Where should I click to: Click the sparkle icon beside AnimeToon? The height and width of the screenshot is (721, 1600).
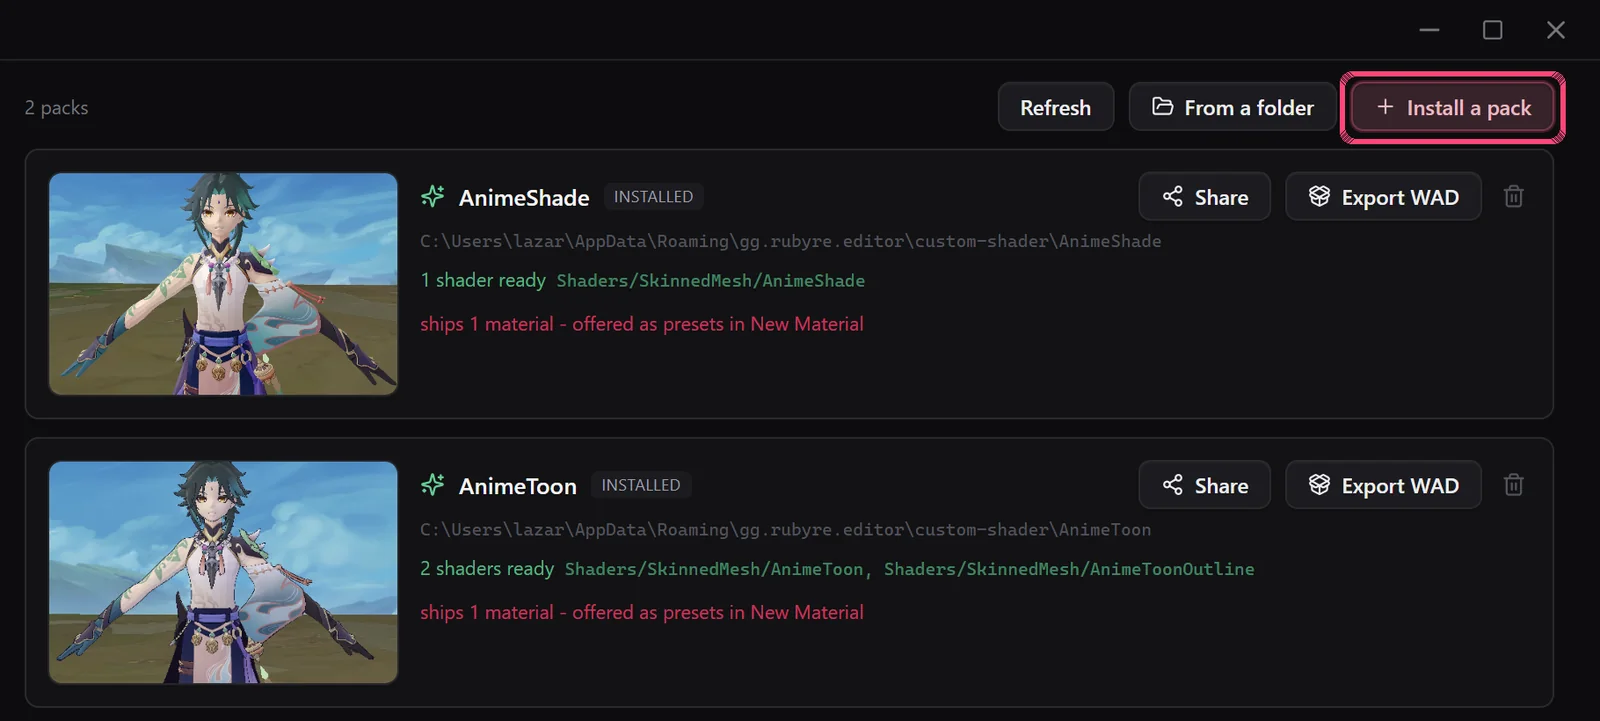[x=433, y=484]
